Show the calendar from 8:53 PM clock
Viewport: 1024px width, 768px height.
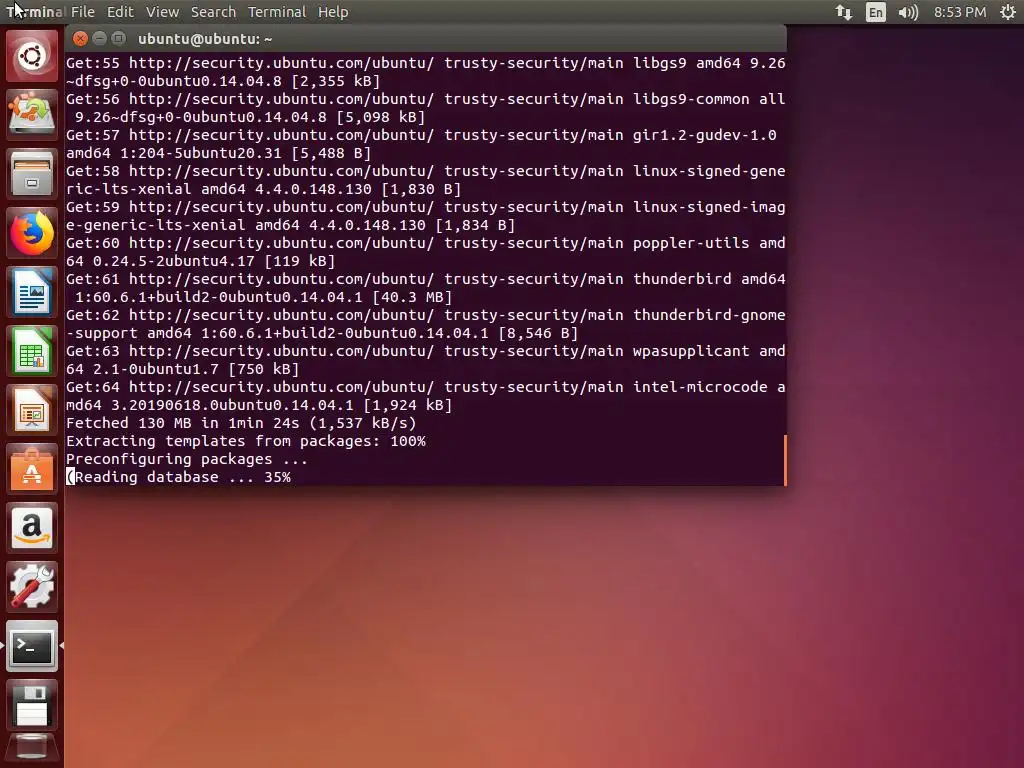[960, 12]
